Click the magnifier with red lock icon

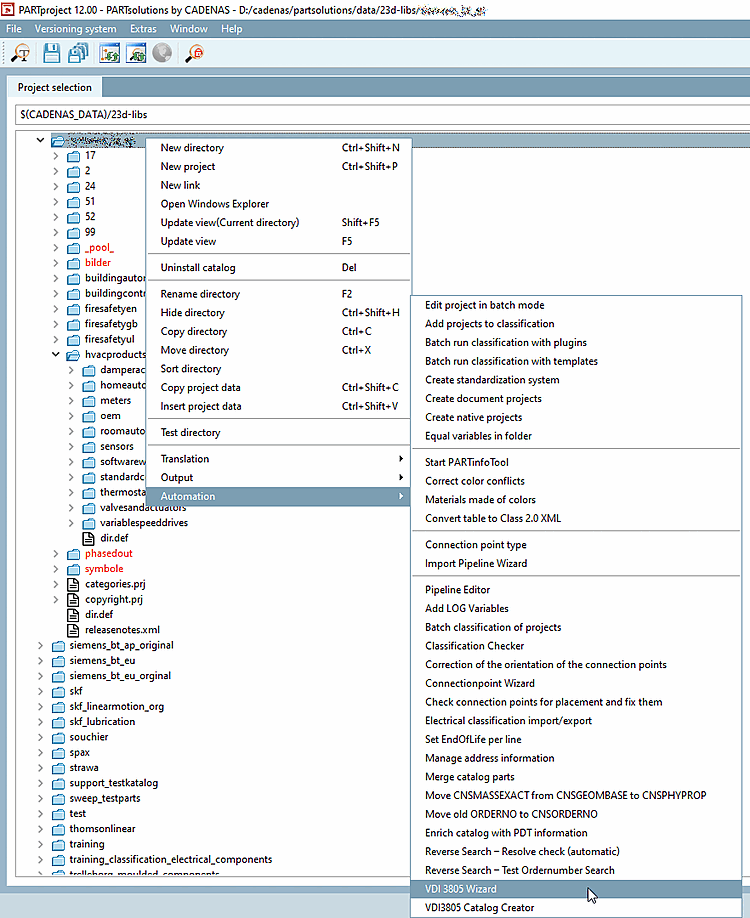[194, 53]
